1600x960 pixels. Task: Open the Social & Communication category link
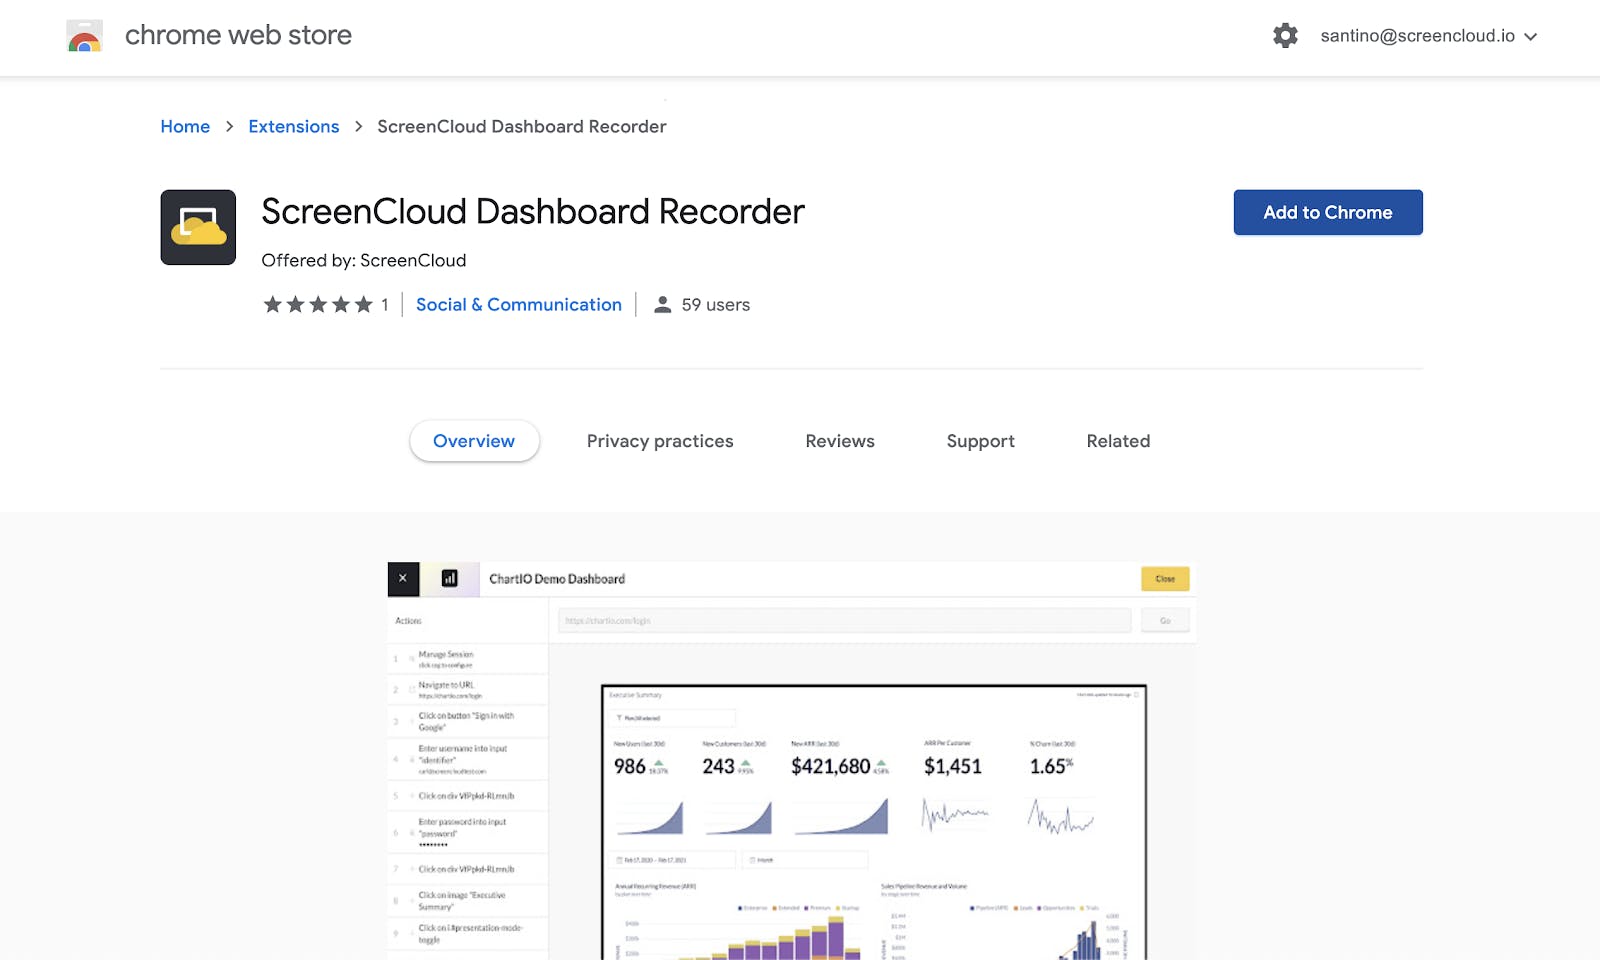519,305
